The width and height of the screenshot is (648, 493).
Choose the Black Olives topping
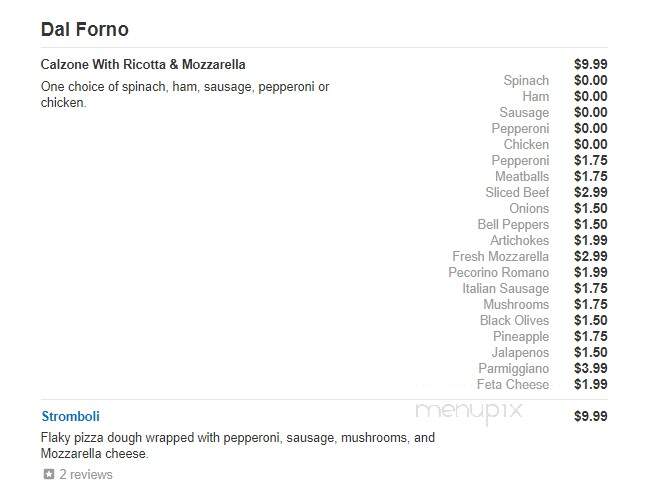click(x=515, y=320)
